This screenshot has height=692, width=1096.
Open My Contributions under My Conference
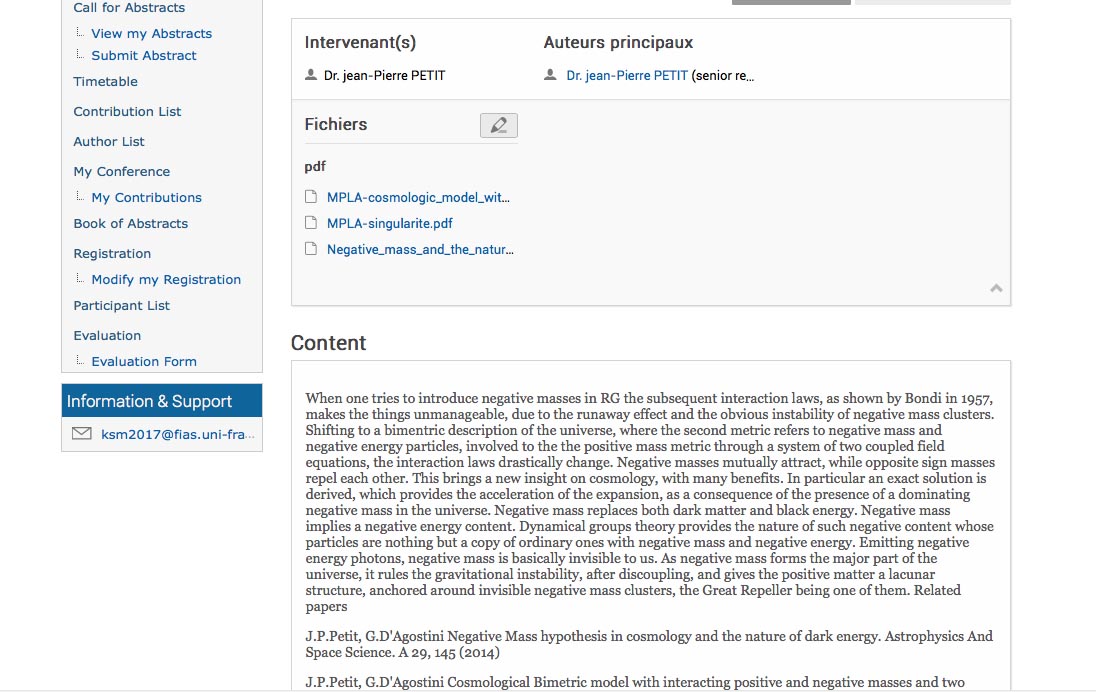[146, 197]
